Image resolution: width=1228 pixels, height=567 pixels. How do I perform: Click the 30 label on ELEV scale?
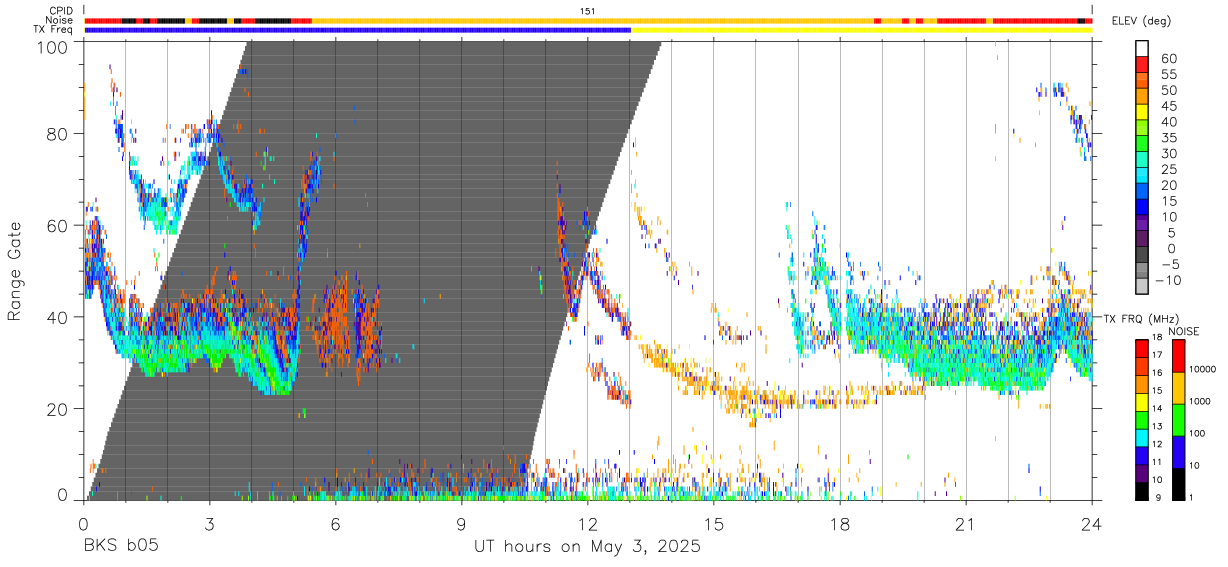click(x=1167, y=154)
